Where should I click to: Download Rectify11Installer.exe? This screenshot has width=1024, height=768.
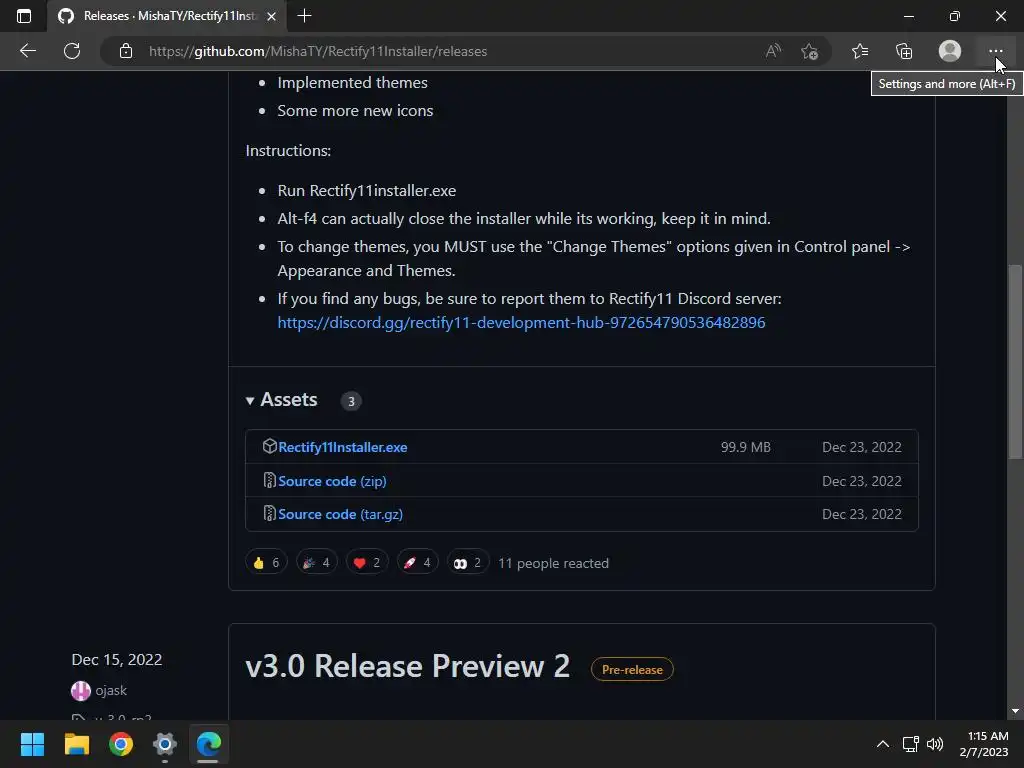coord(343,447)
